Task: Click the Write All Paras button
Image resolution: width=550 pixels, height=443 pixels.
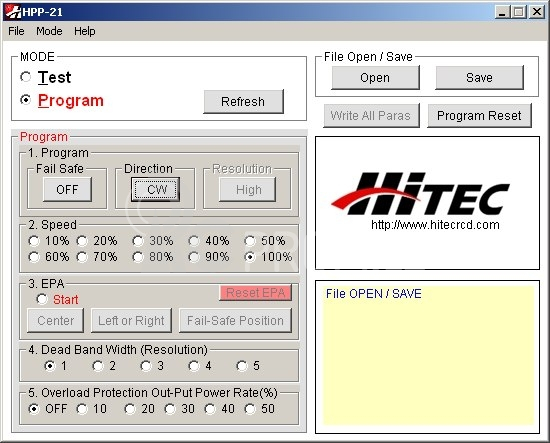Action: [x=371, y=115]
